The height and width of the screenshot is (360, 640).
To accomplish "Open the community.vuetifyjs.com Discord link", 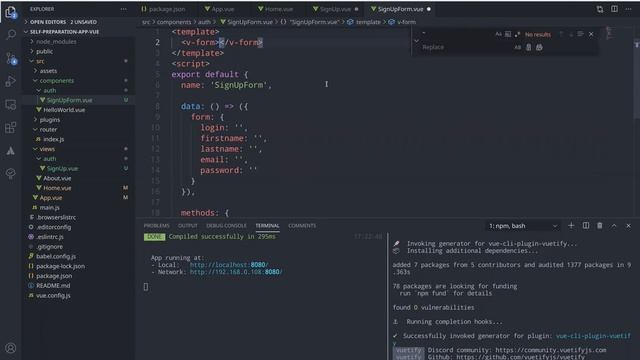I will [x=551, y=350].
